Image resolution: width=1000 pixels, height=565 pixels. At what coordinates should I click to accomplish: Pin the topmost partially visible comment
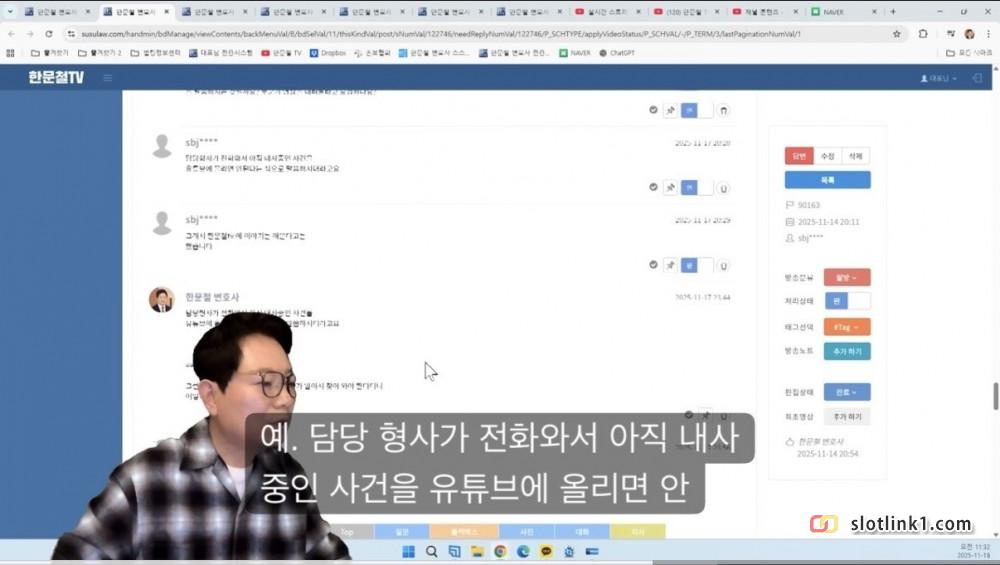click(670, 110)
